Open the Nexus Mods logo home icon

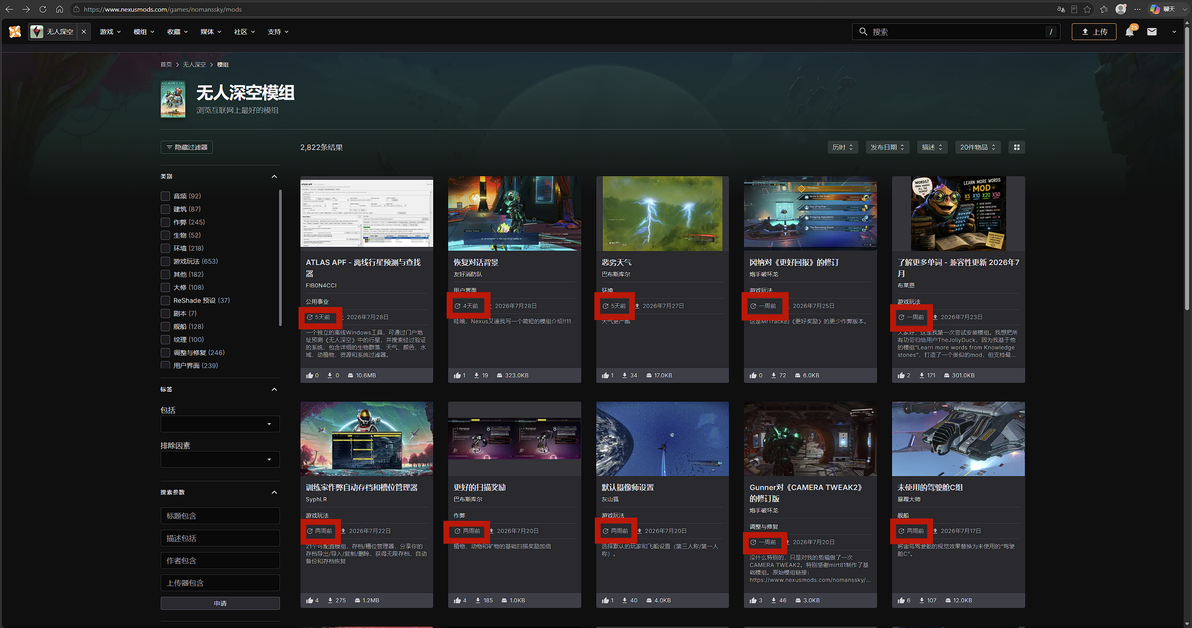14,31
